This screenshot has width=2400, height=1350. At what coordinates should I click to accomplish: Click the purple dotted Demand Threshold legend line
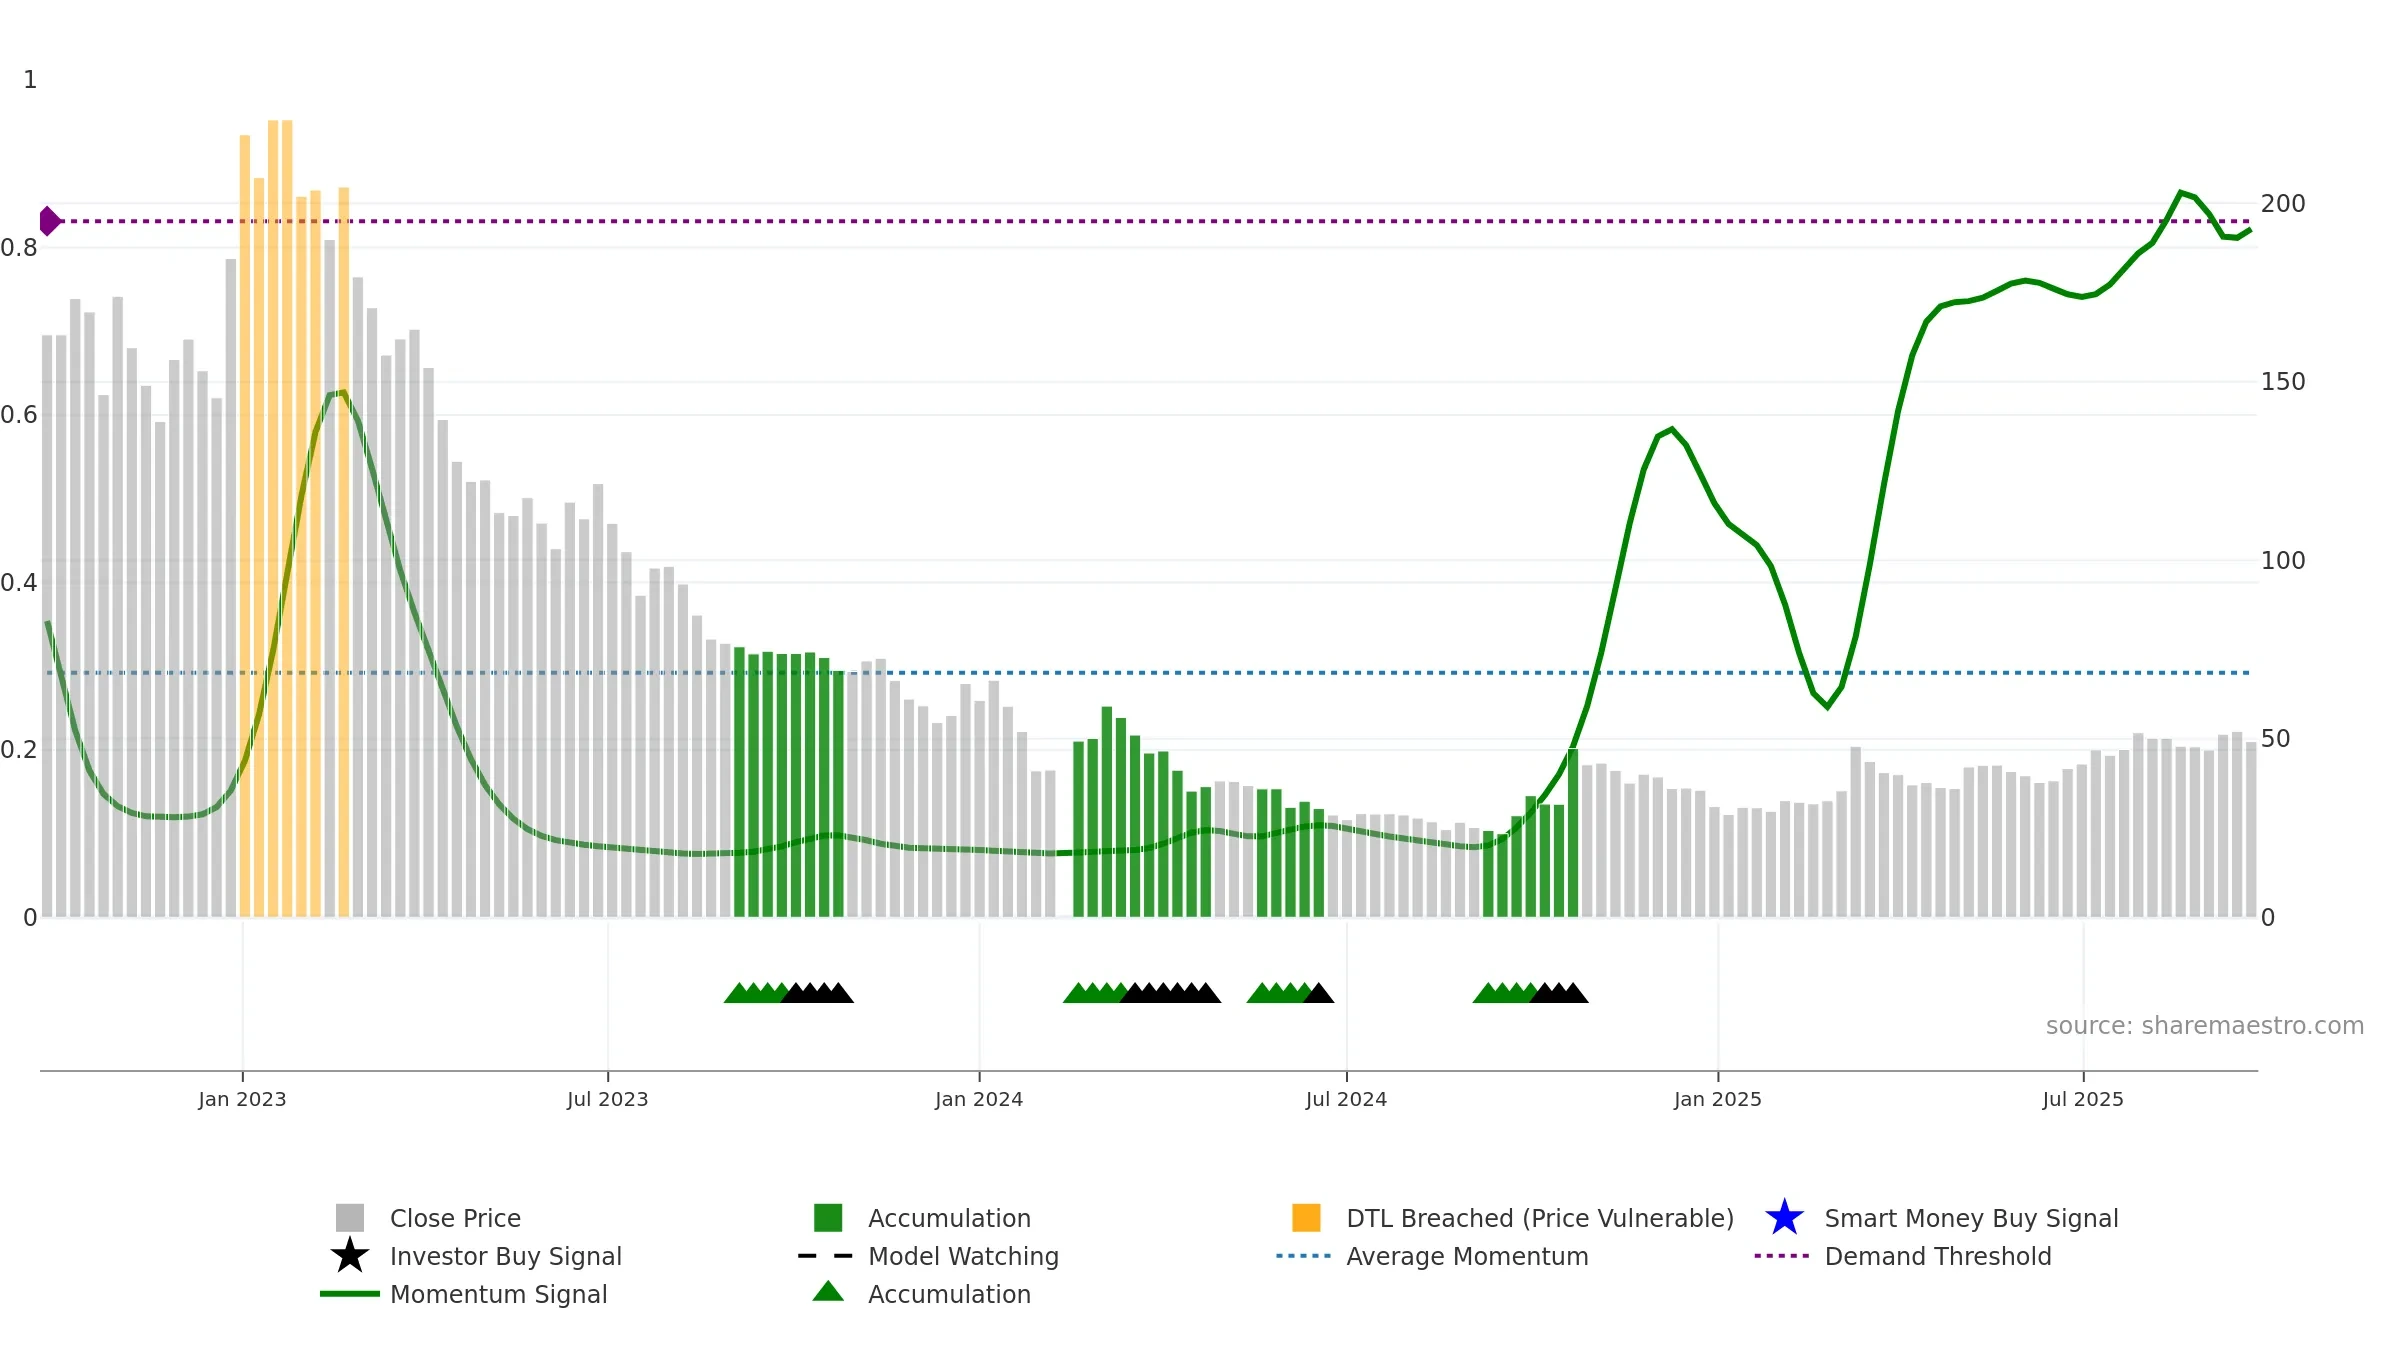(x=1782, y=1256)
